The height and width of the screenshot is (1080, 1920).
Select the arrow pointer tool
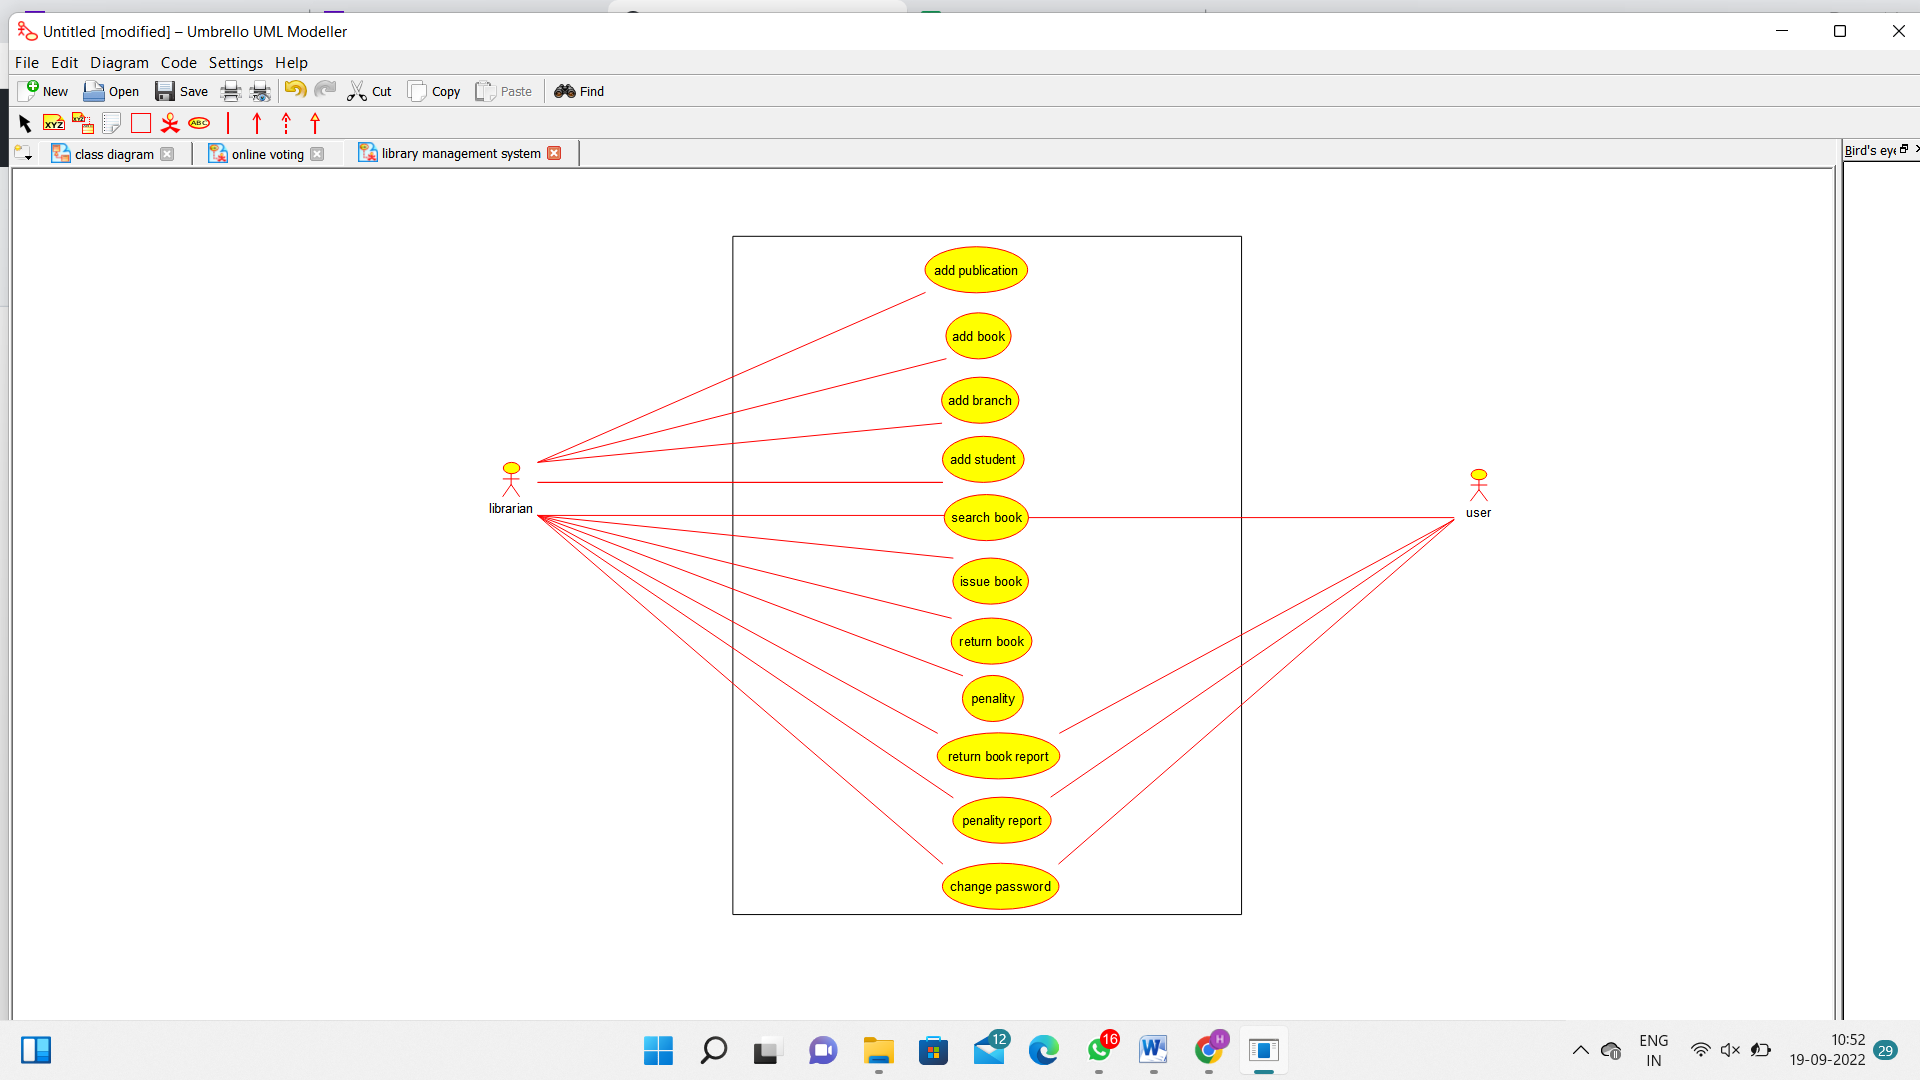click(25, 124)
